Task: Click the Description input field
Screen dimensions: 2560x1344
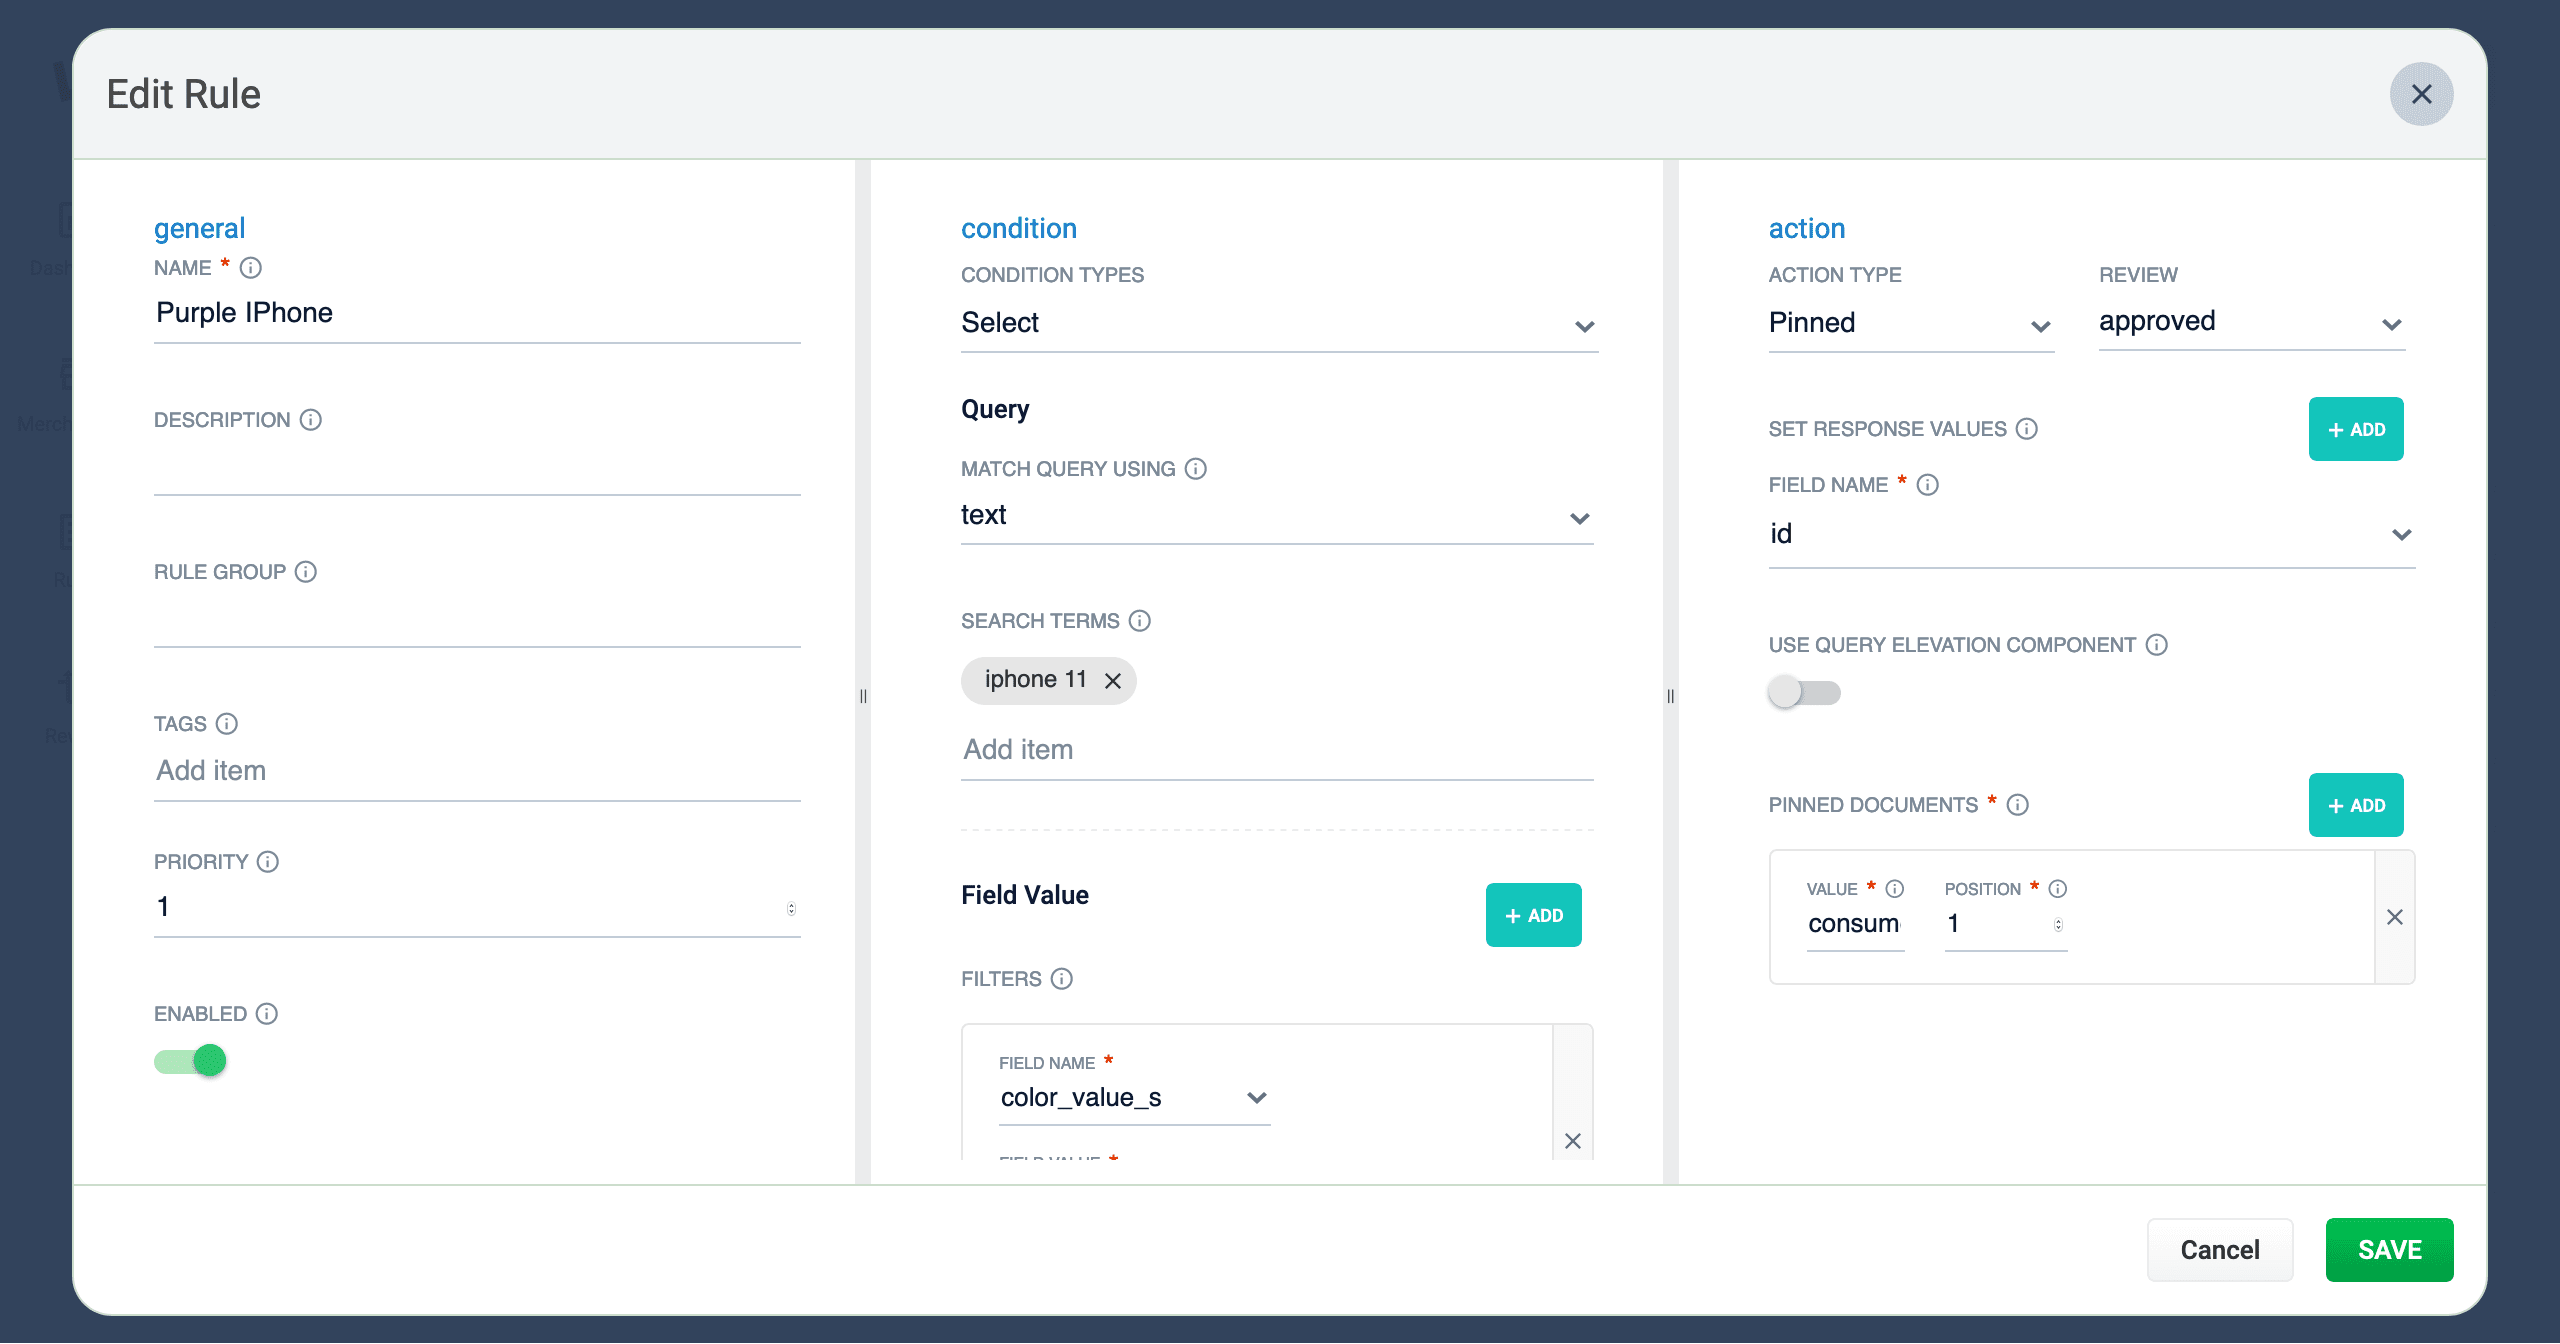Action: pos(477,470)
